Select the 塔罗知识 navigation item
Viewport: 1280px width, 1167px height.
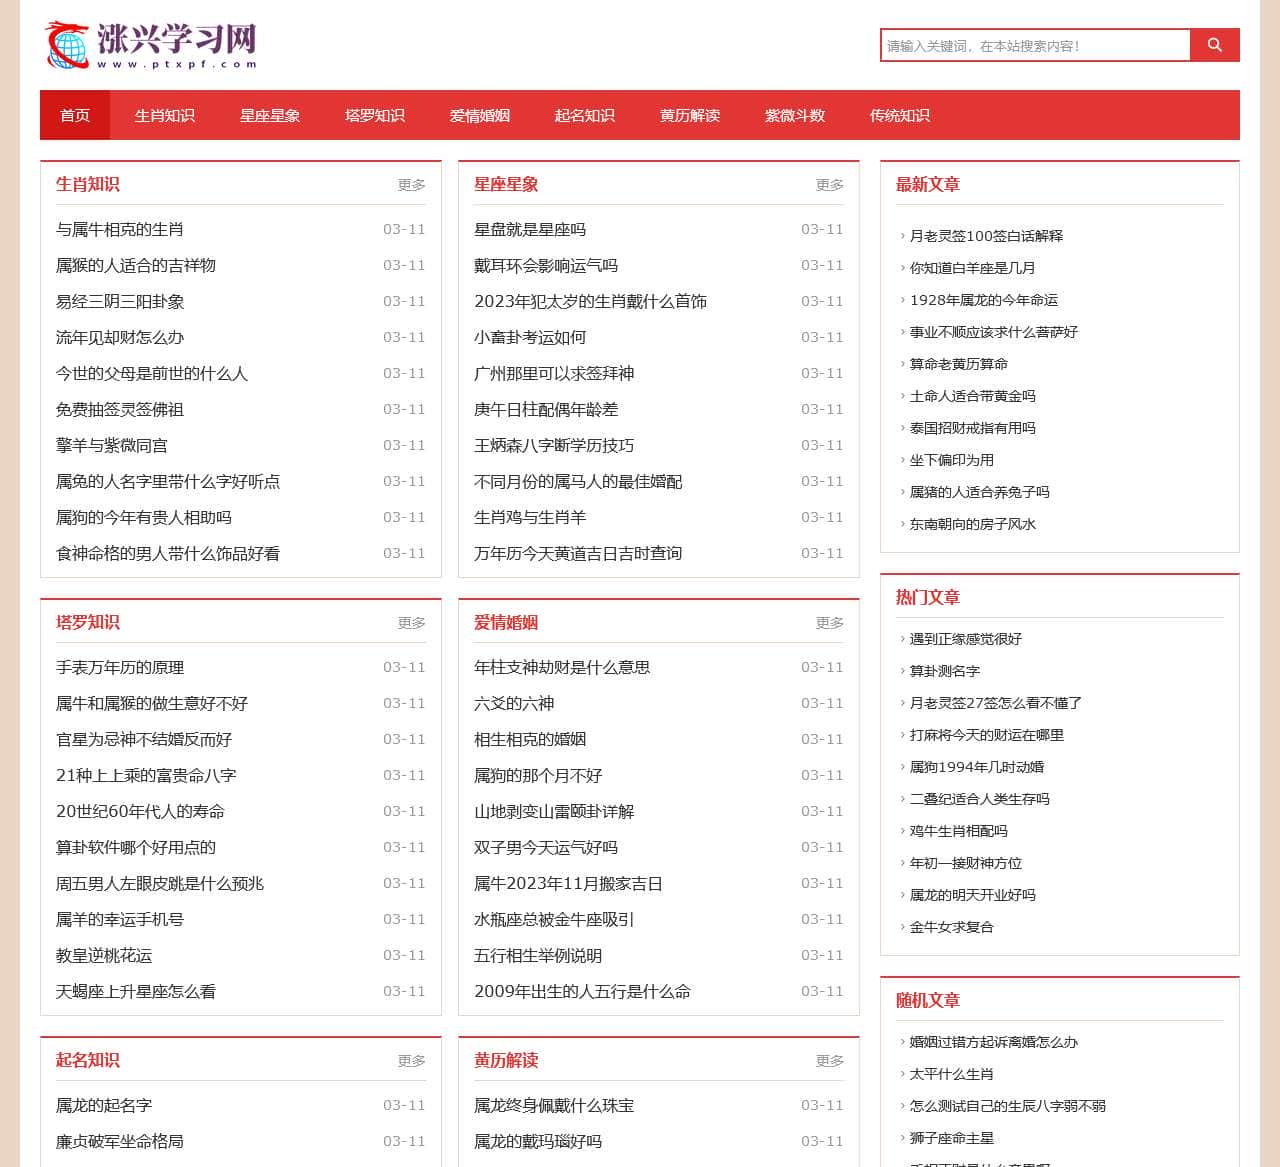pos(375,115)
